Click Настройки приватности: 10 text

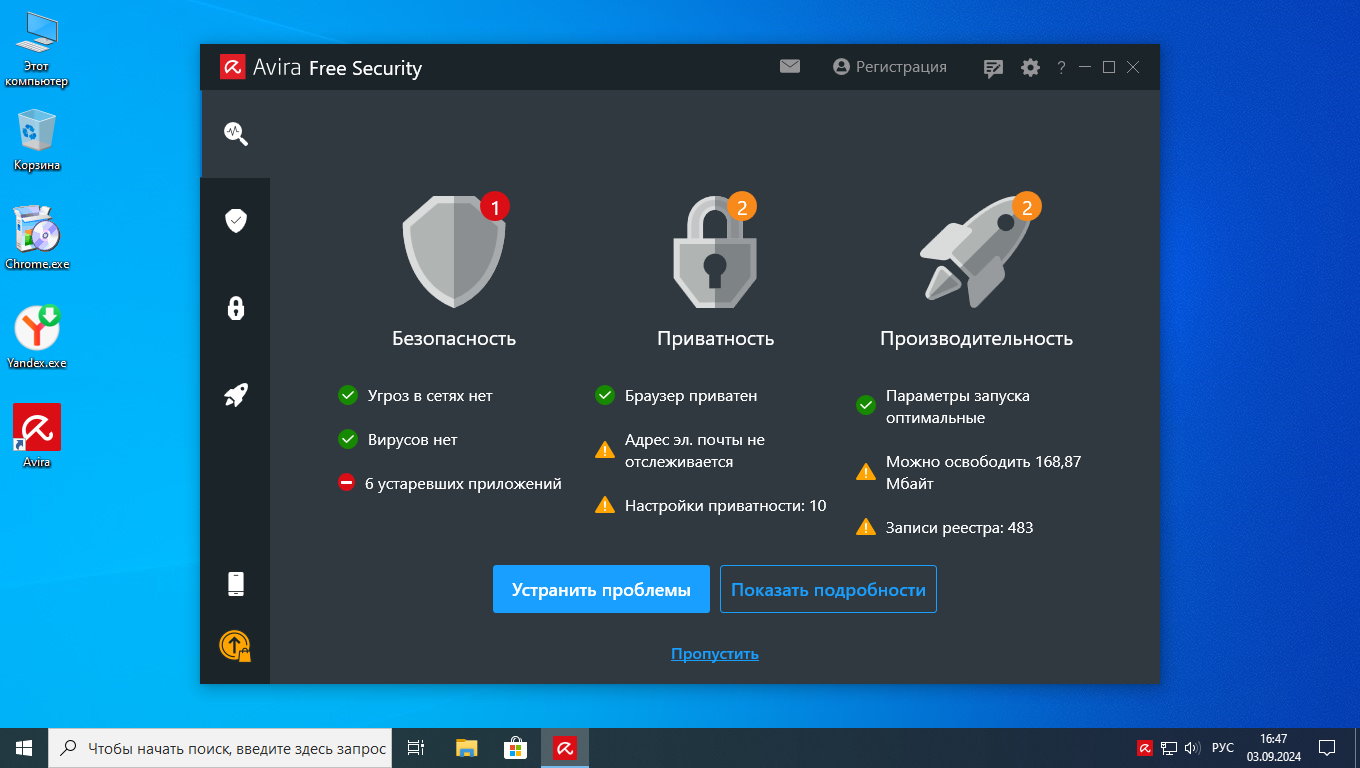click(x=726, y=505)
